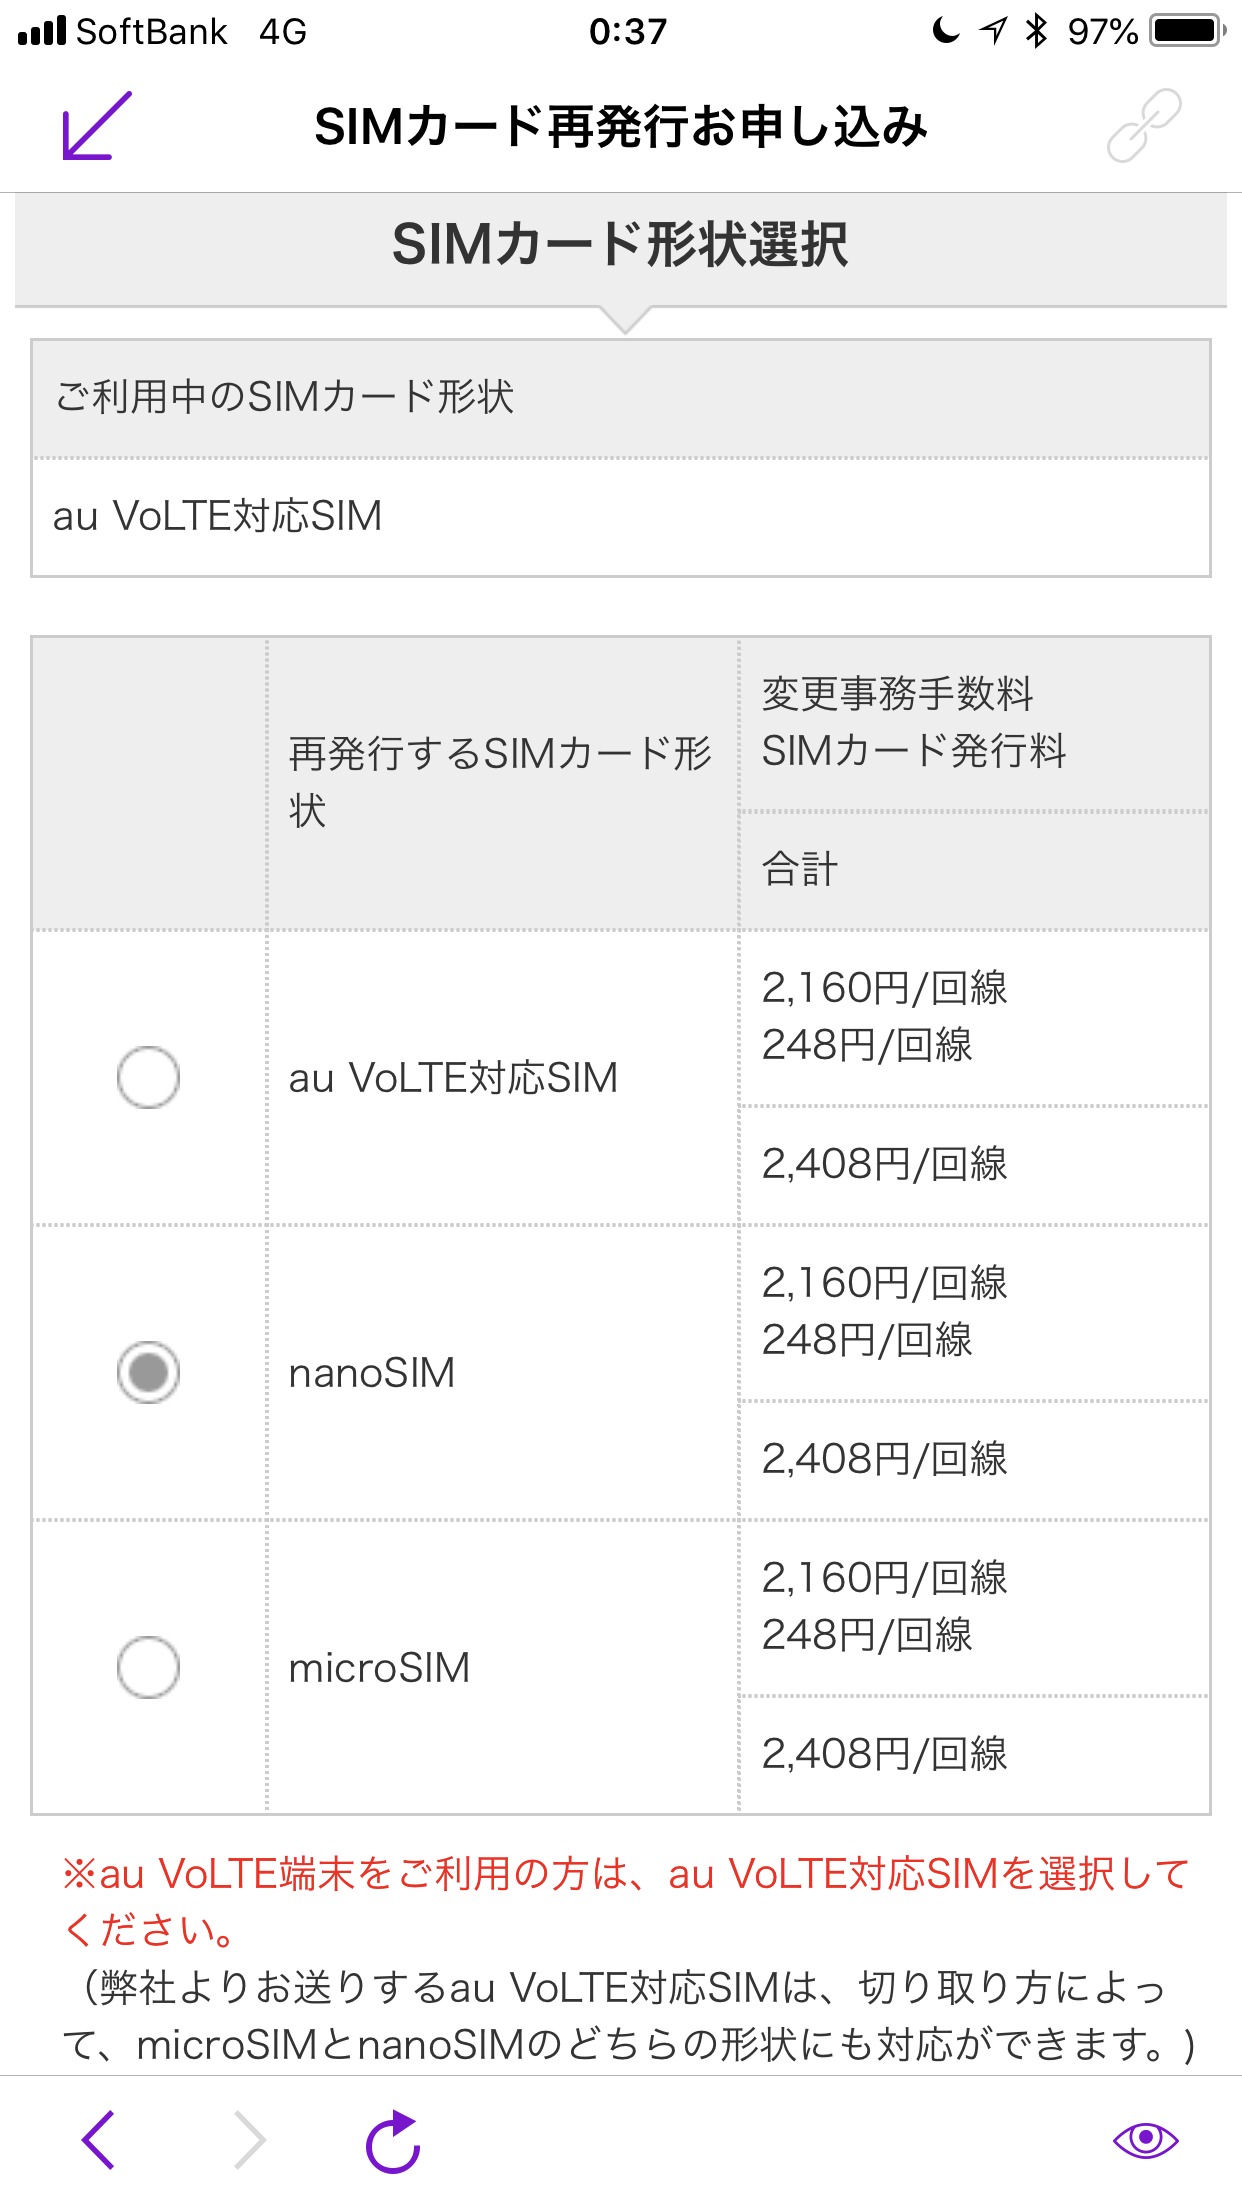Tap the nanoSIM label in the table
Screen dimensions: 1242x2208
372,1373
